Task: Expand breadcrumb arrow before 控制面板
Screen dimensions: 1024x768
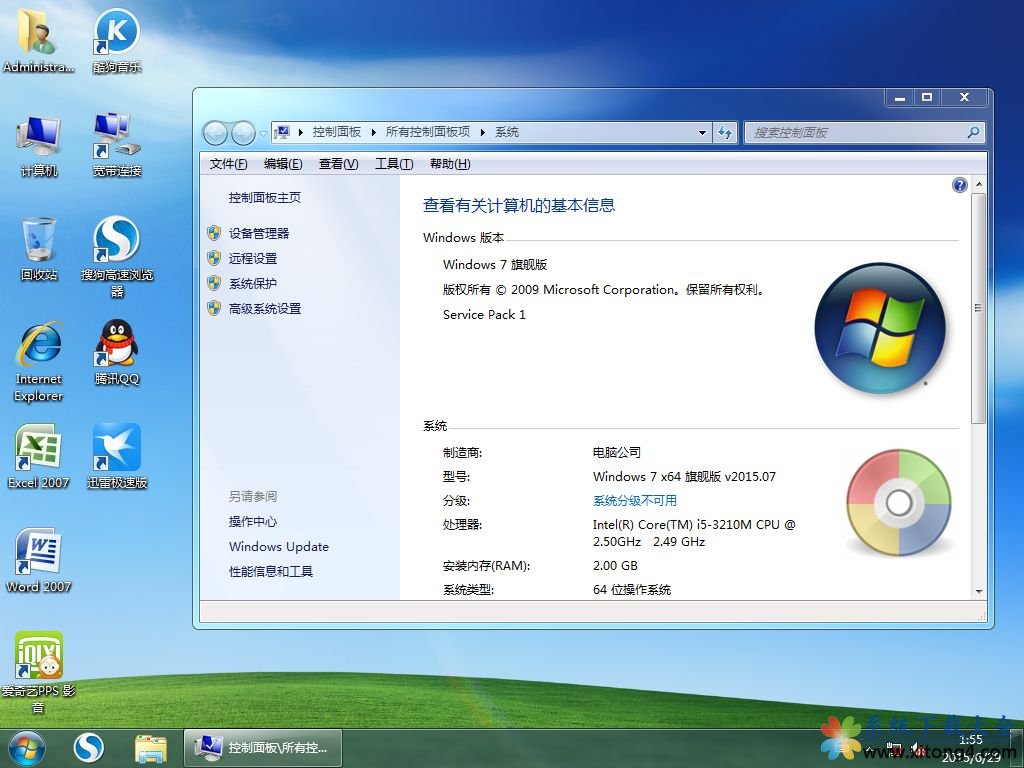Action: (x=300, y=133)
